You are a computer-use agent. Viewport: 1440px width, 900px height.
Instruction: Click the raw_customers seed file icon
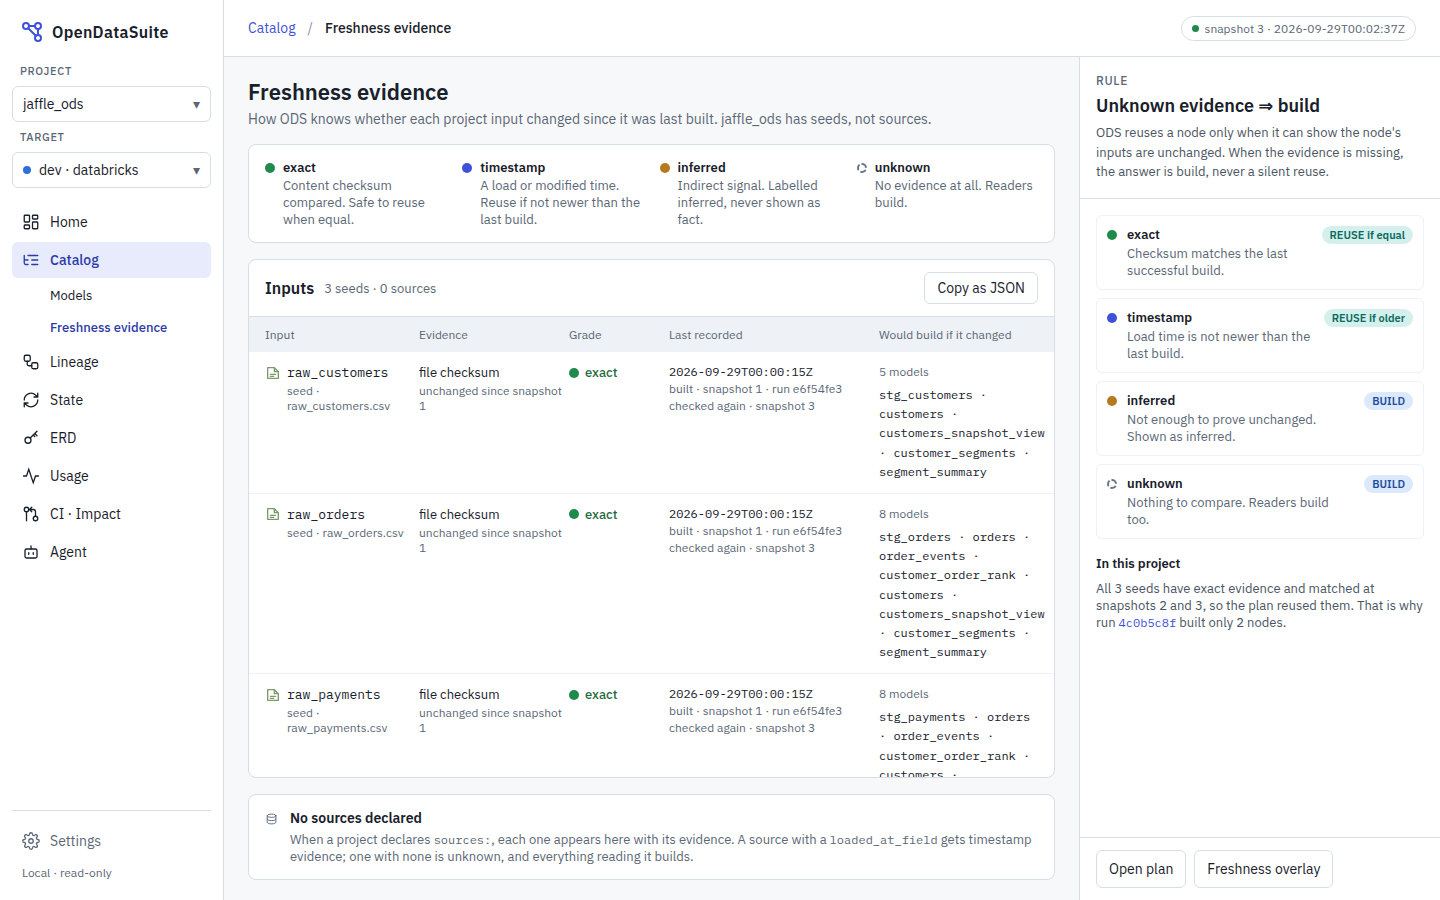[x=273, y=373]
